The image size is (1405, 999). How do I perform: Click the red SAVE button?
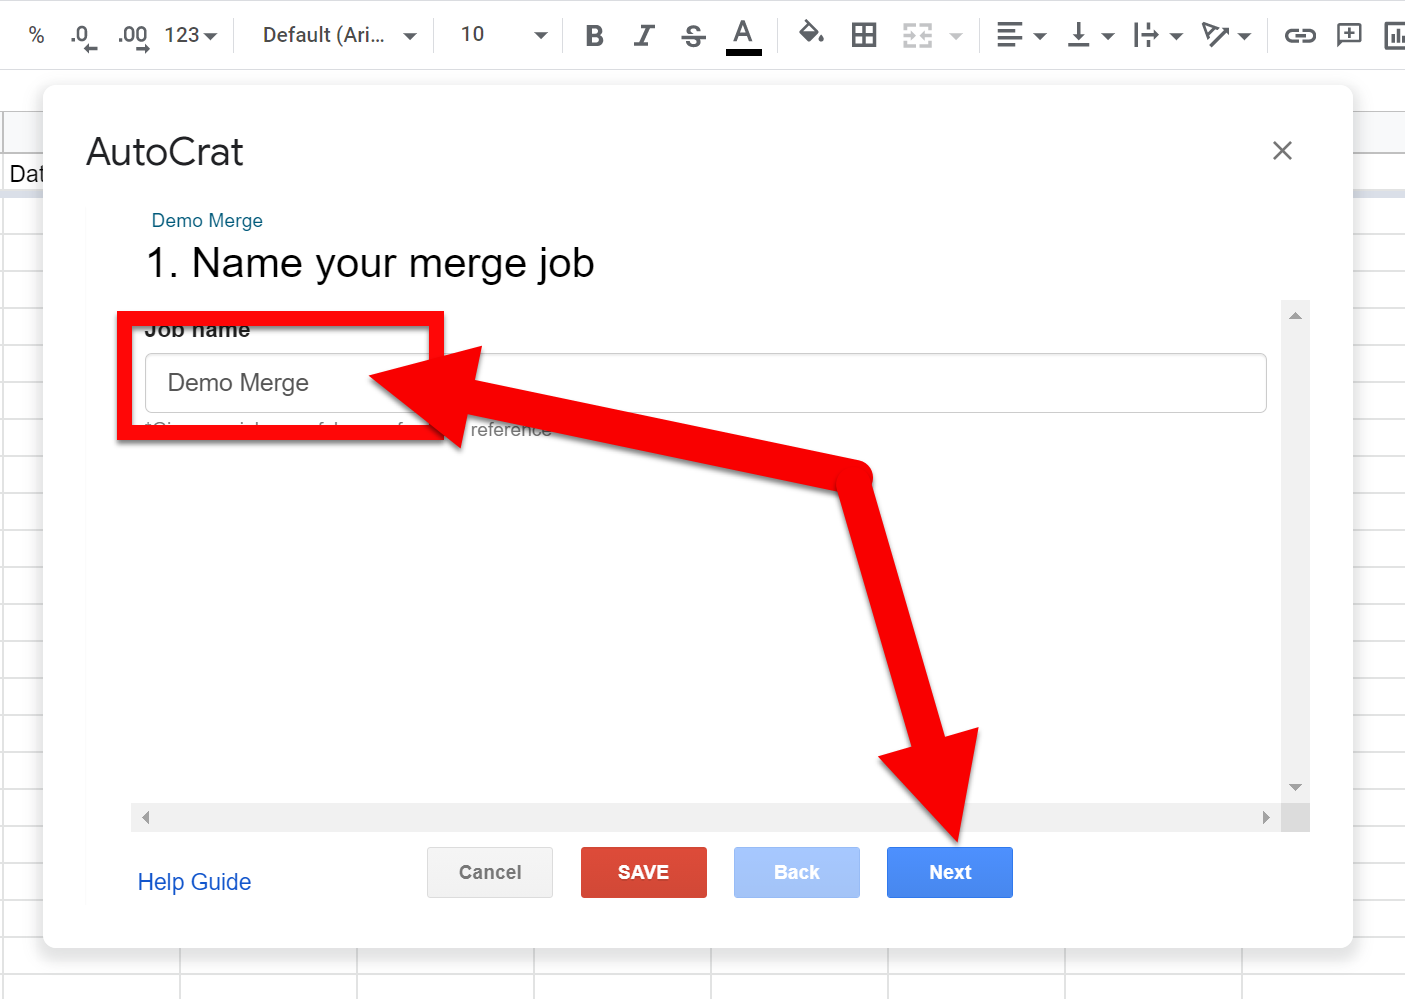(x=644, y=872)
